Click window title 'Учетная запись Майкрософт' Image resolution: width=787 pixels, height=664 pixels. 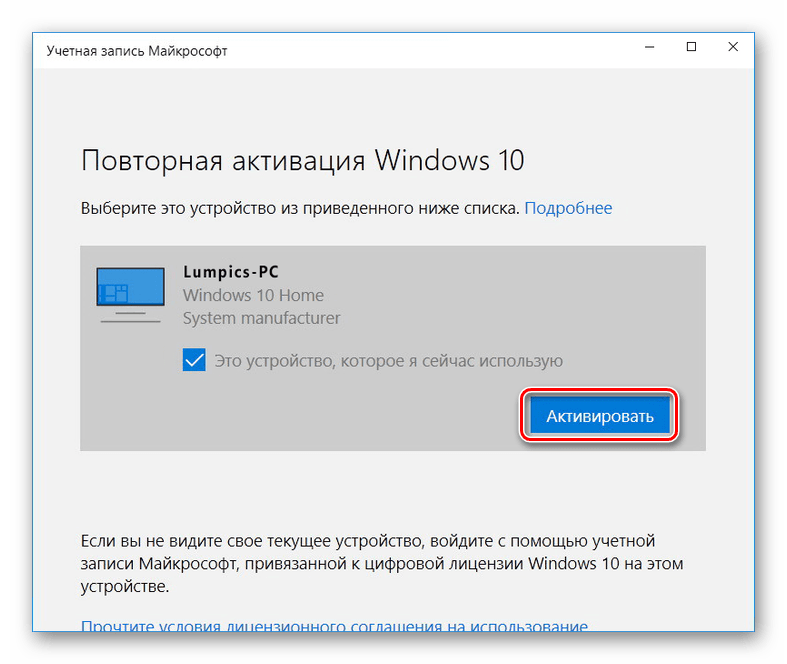[137, 51]
